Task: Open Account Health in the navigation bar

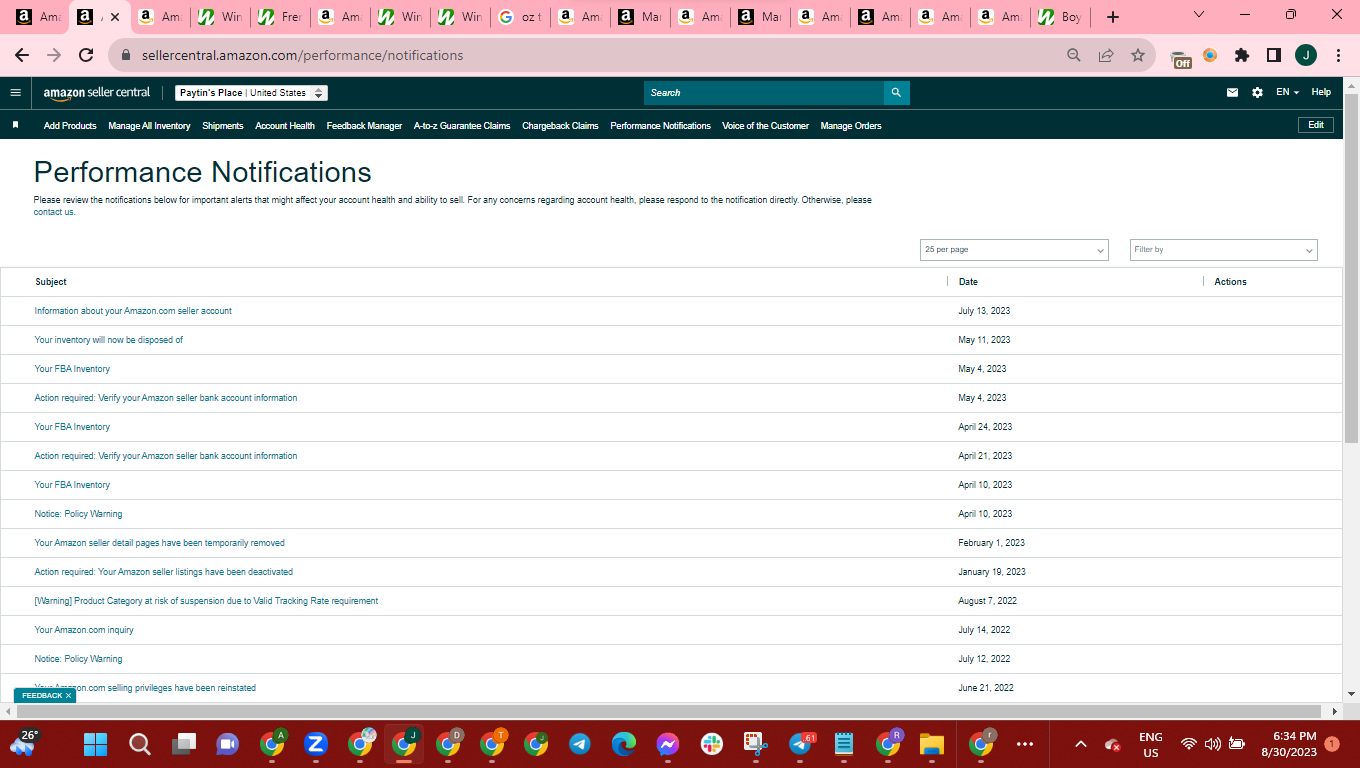Action: coord(285,126)
